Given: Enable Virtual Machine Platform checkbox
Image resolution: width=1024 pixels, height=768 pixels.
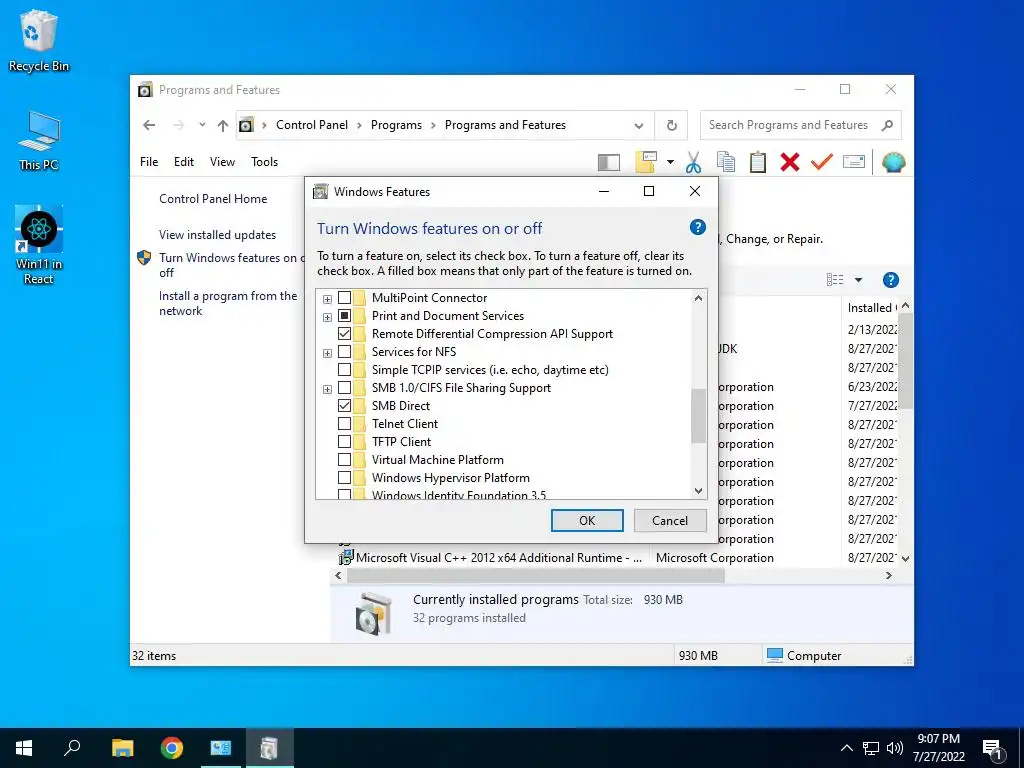Looking at the screenshot, I should click(344, 460).
